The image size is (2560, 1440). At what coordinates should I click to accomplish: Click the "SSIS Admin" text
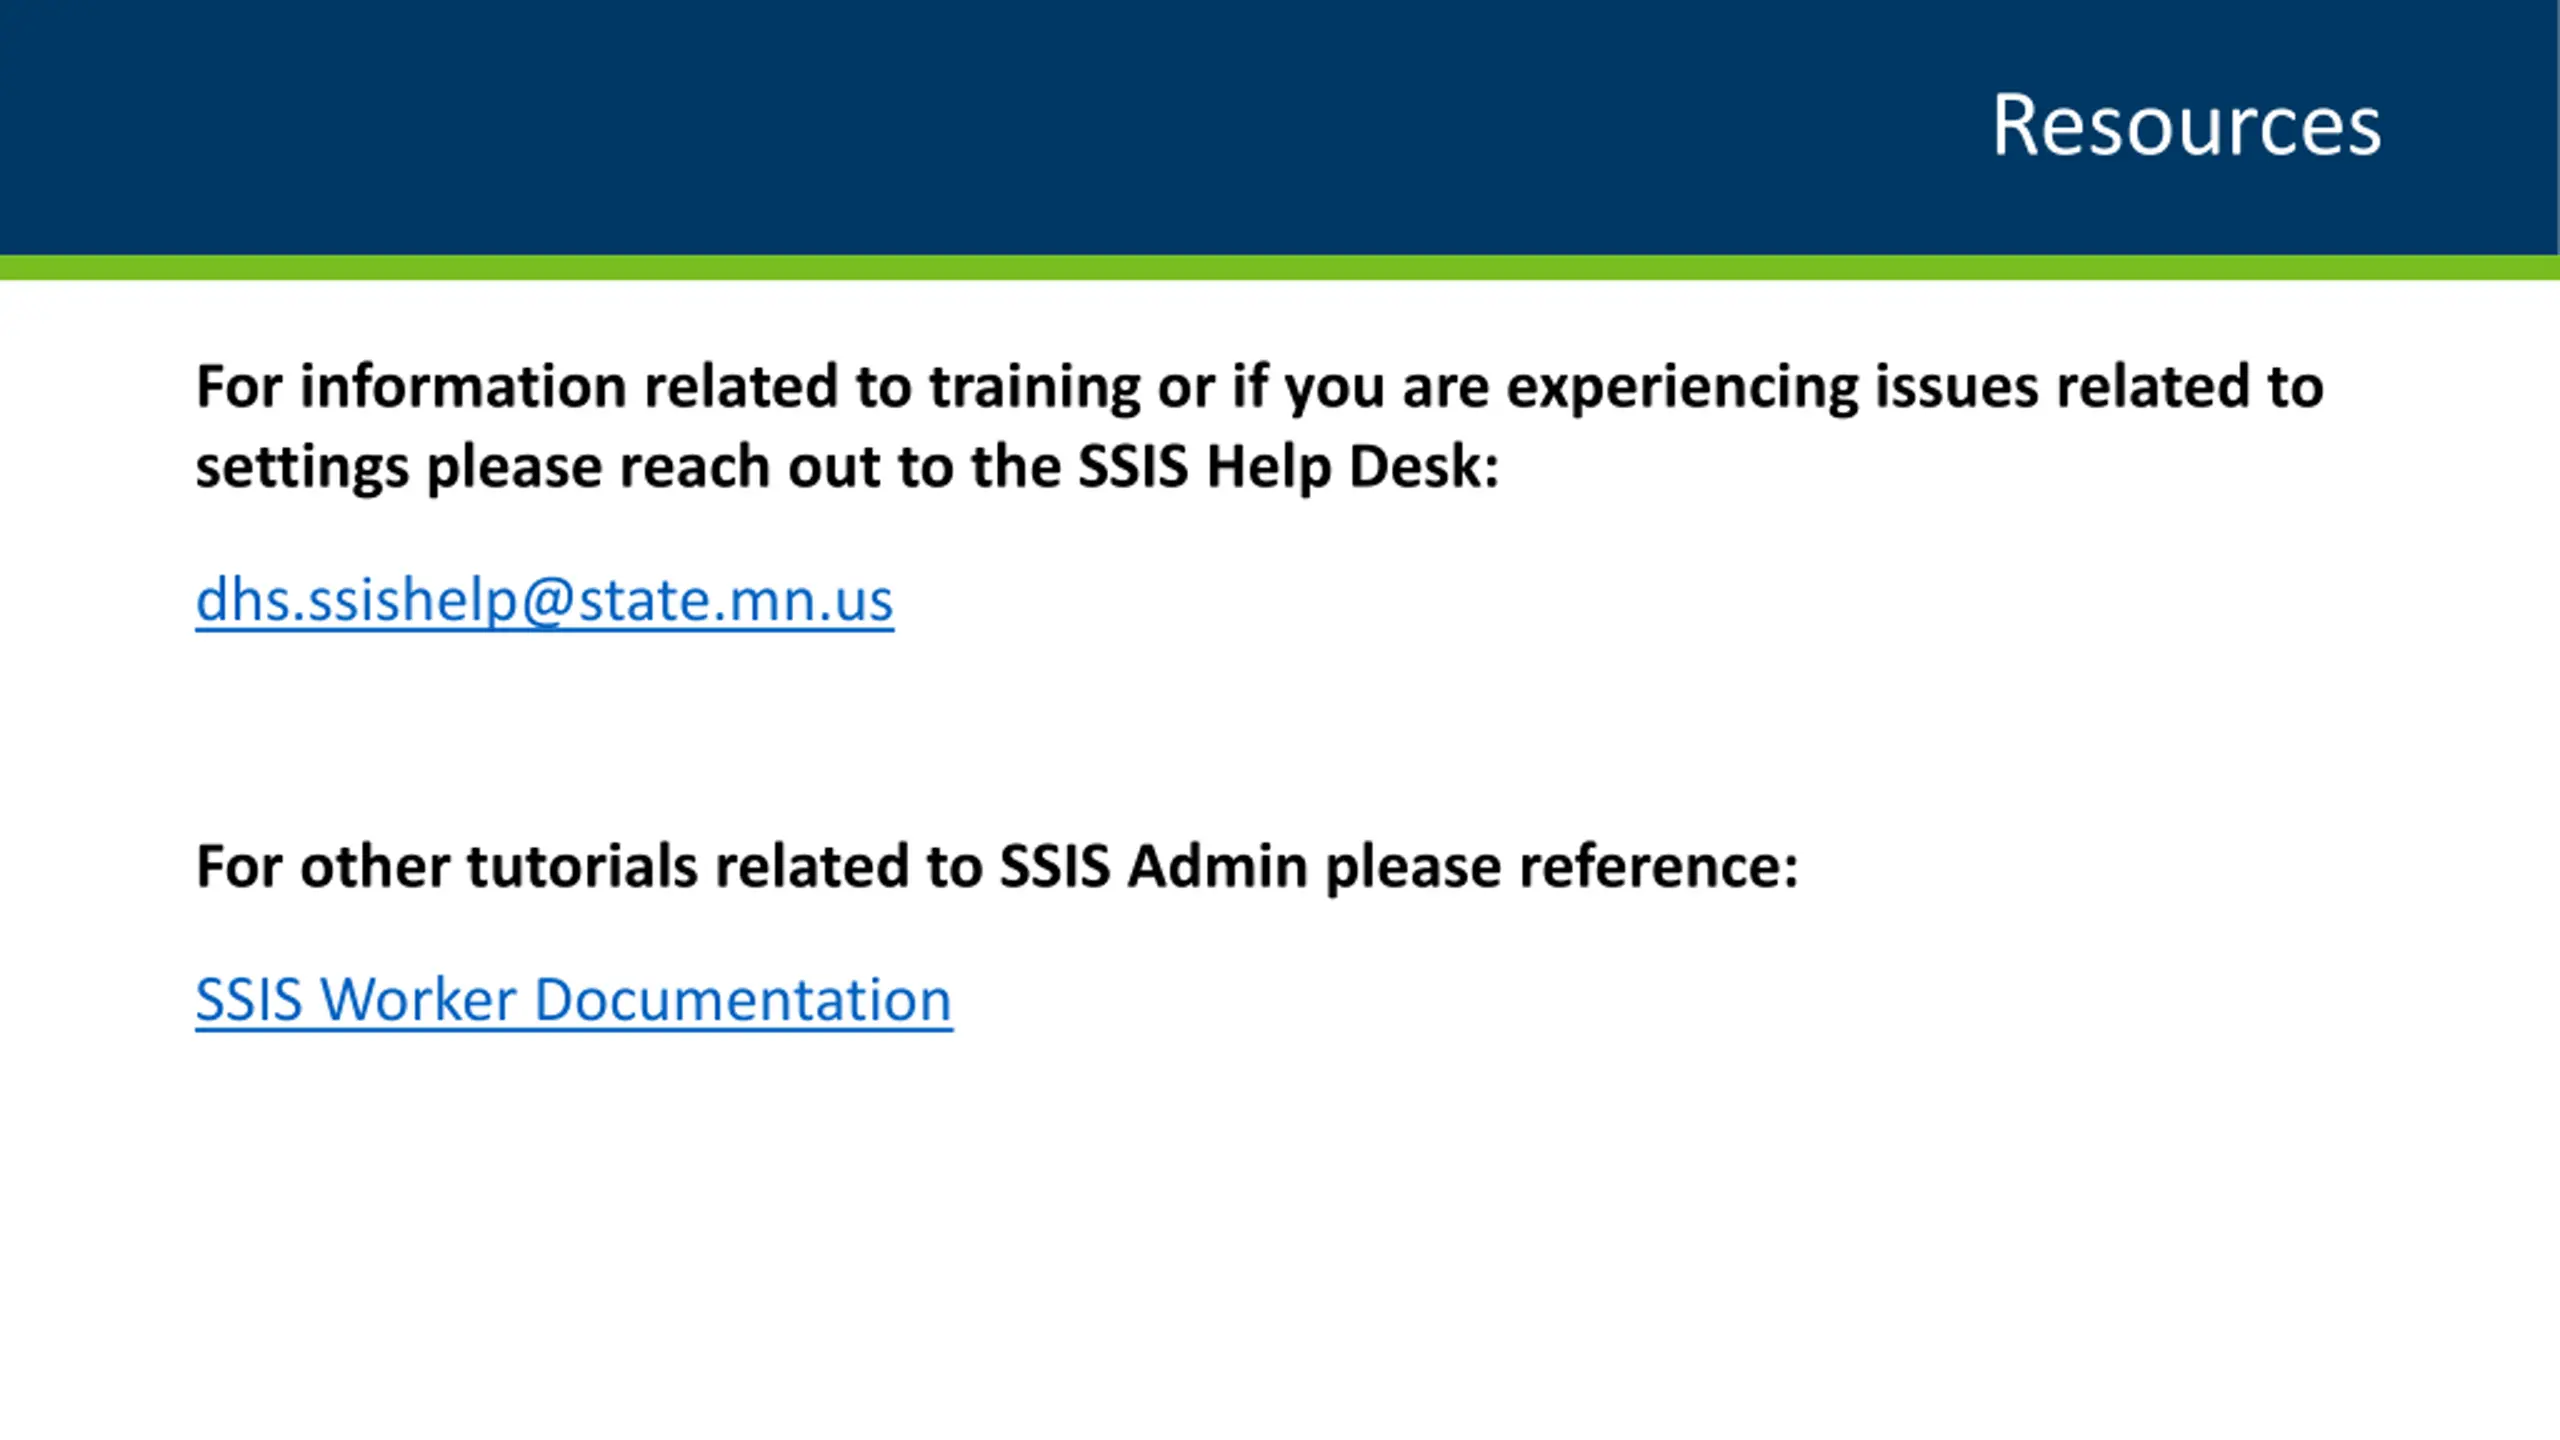[x=1154, y=866]
